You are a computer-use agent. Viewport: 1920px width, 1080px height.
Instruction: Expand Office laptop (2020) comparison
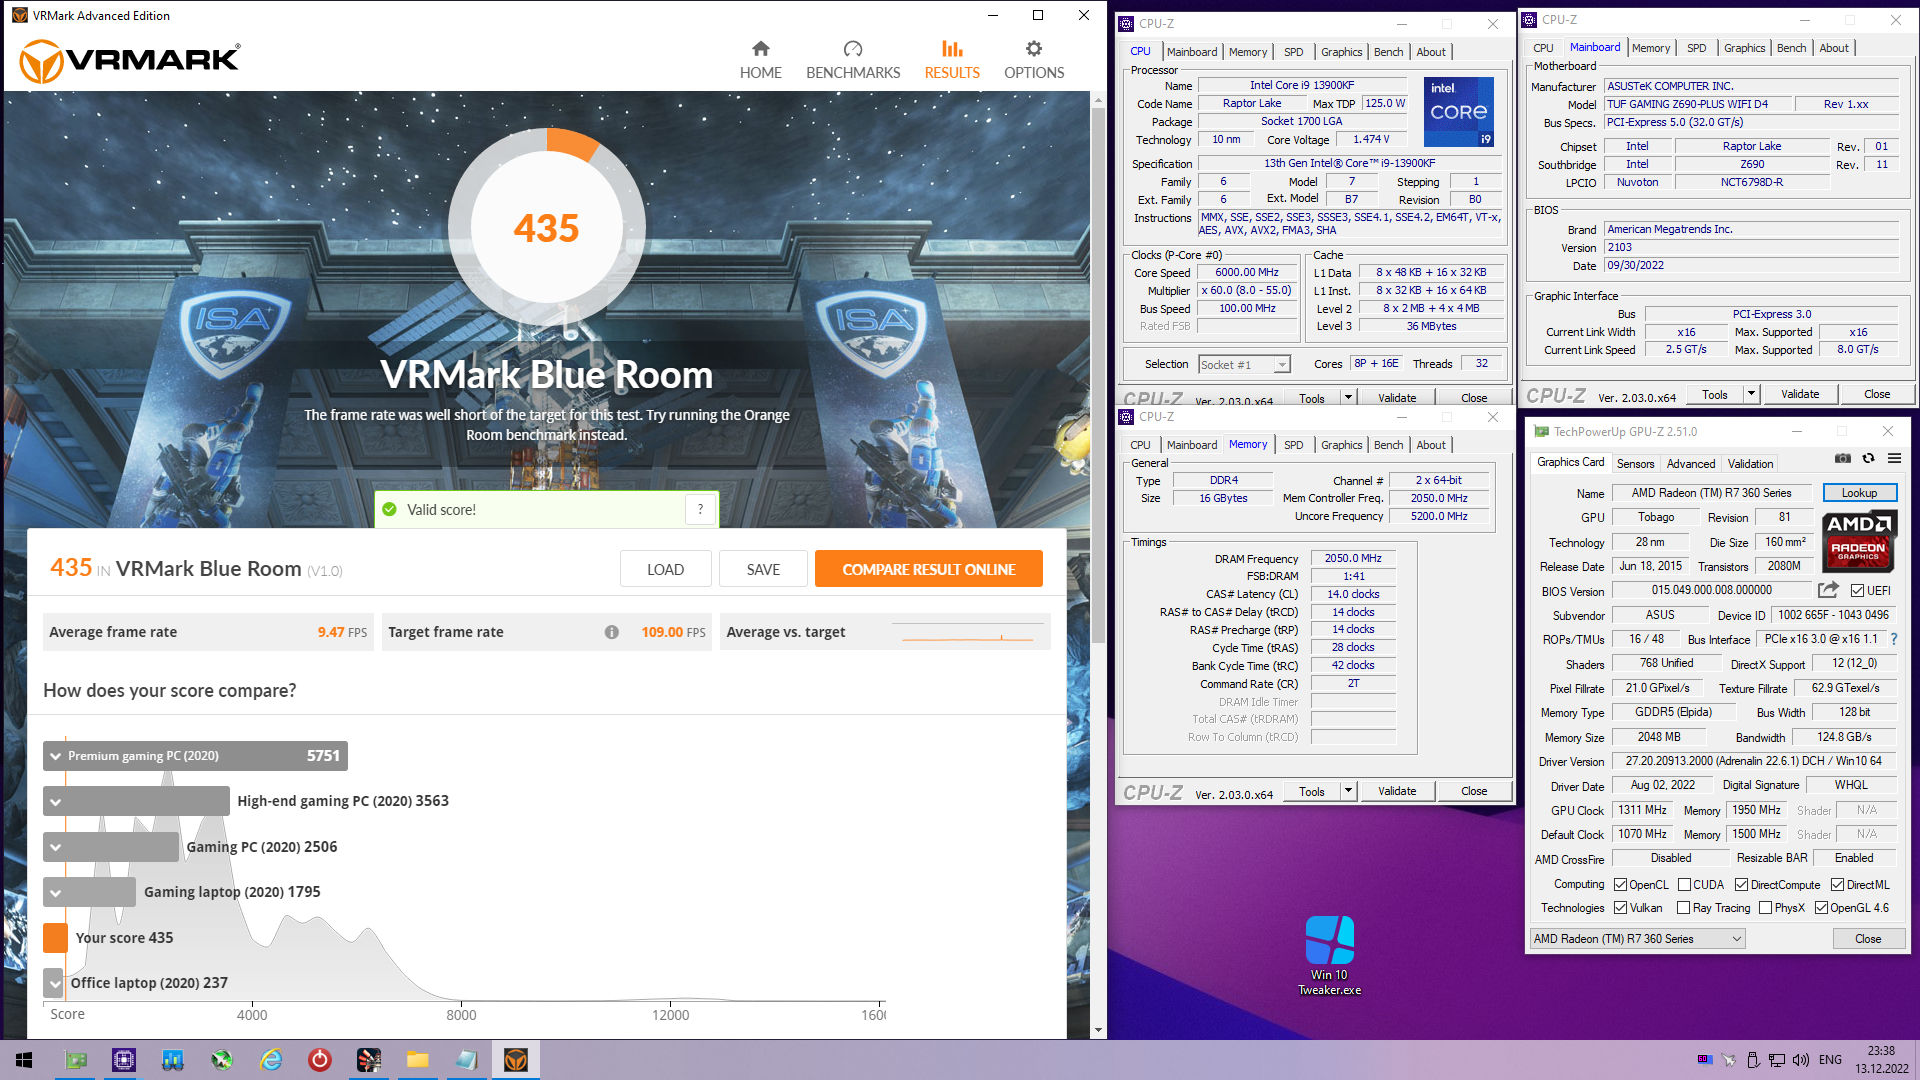56,983
